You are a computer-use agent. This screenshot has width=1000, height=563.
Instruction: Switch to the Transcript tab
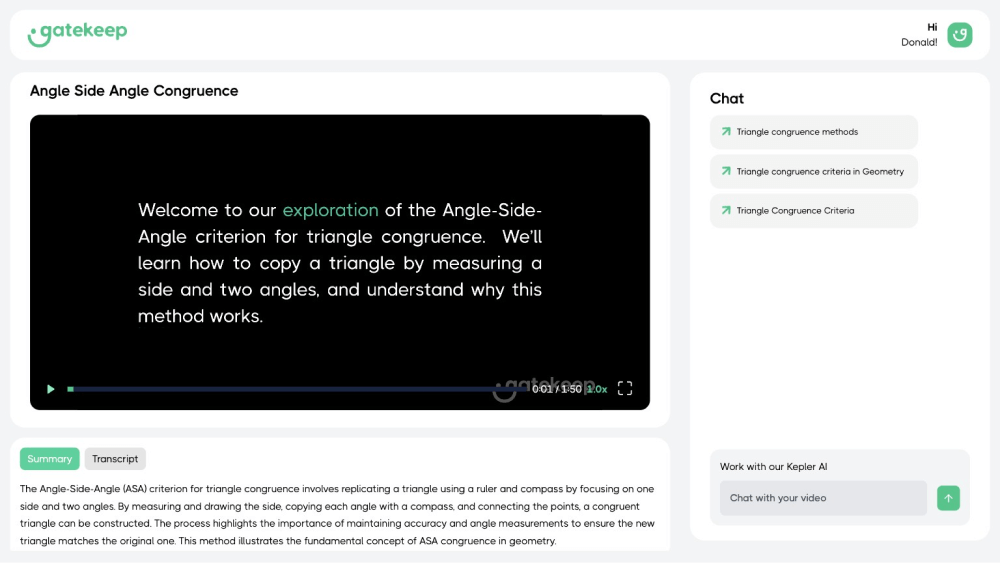click(115, 459)
